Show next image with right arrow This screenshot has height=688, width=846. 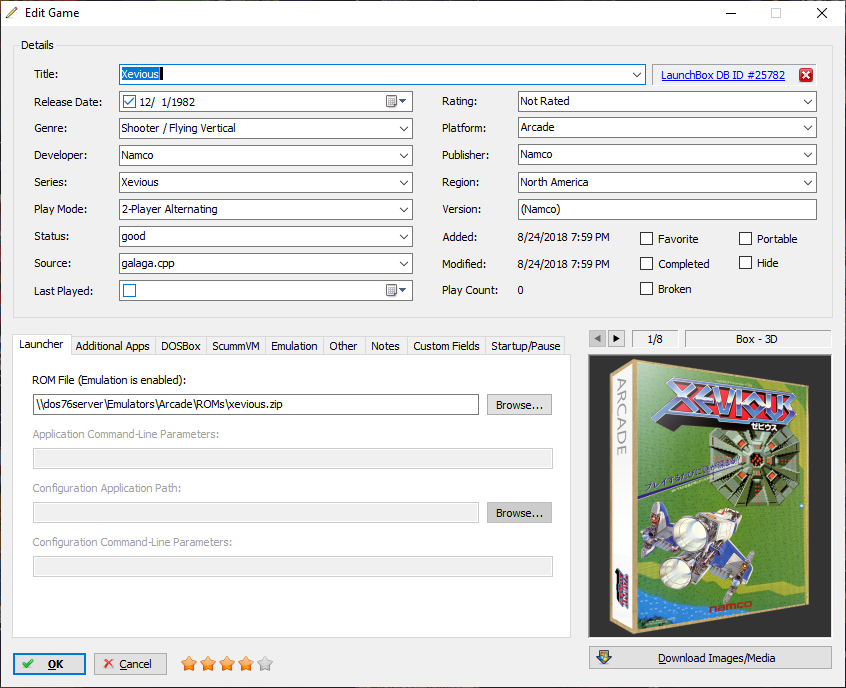click(x=616, y=339)
